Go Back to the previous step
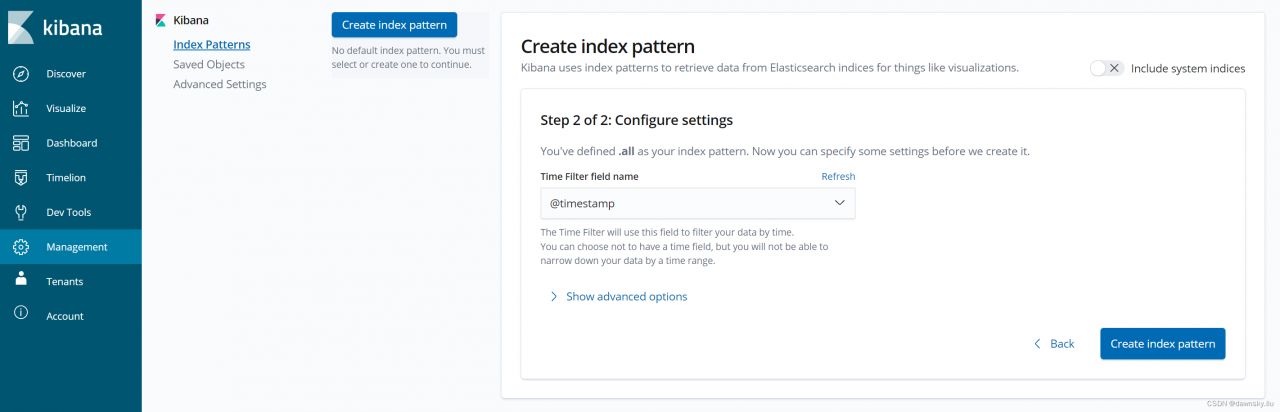The width and height of the screenshot is (1280, 412). coord(1054,344)
